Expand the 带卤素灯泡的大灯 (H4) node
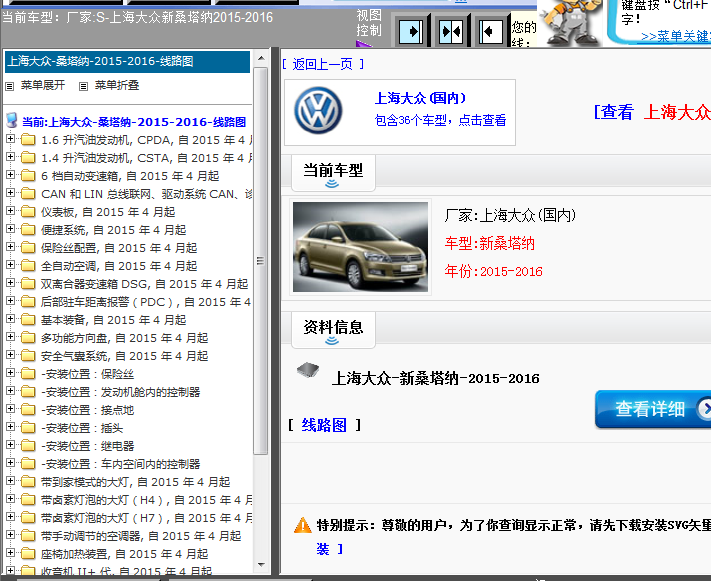Screen dimensions: 711x581 (10, 499)
